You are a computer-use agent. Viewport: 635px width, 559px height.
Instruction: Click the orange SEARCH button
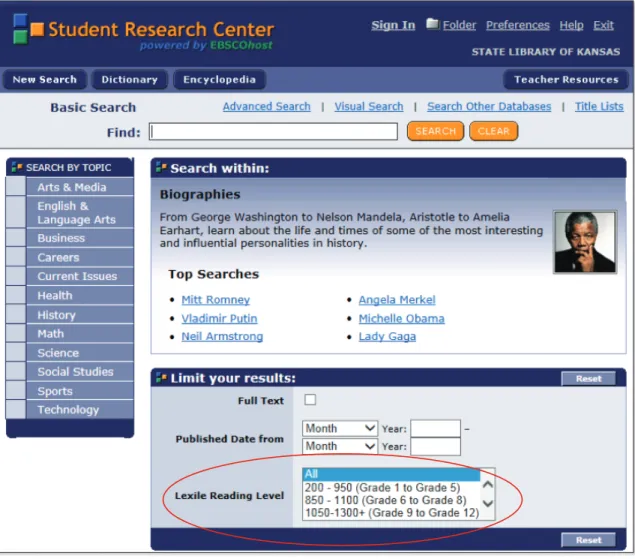click(x=435, y=131)
